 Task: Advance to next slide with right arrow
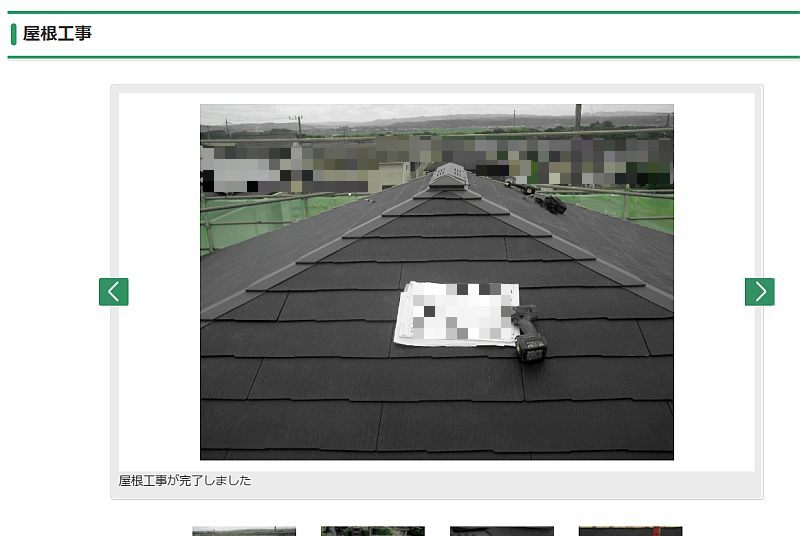coord(760,292)
